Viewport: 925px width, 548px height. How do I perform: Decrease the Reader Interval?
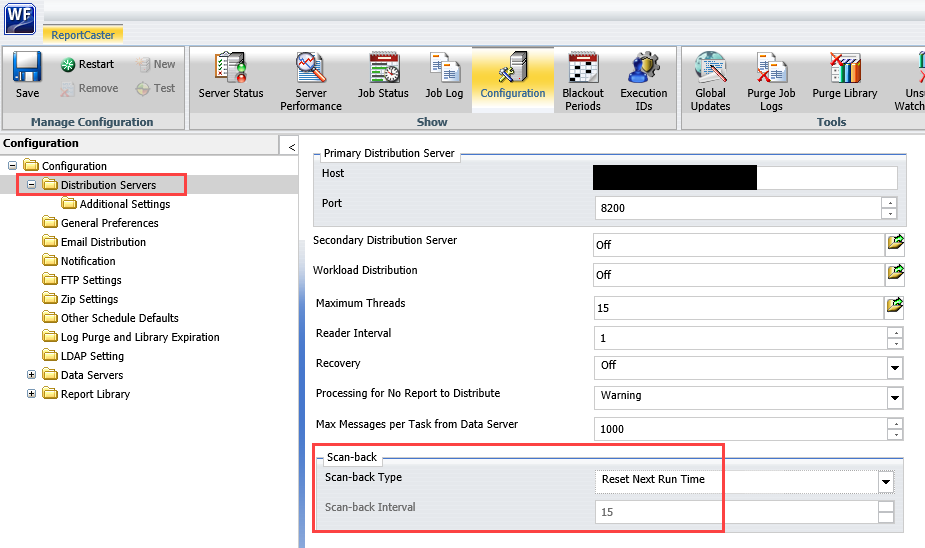896,343
